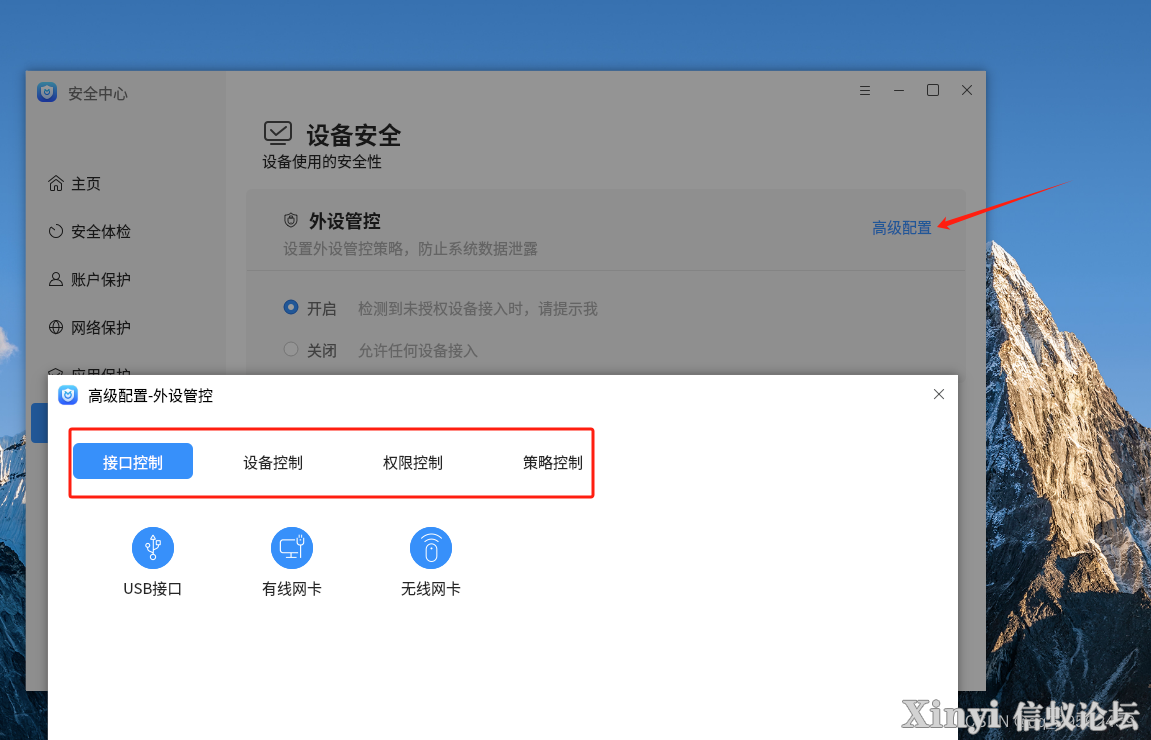This screenshot has width=1151, height=740.
Task: Select the 无线网卡 icon
Action: coord(431,548)
